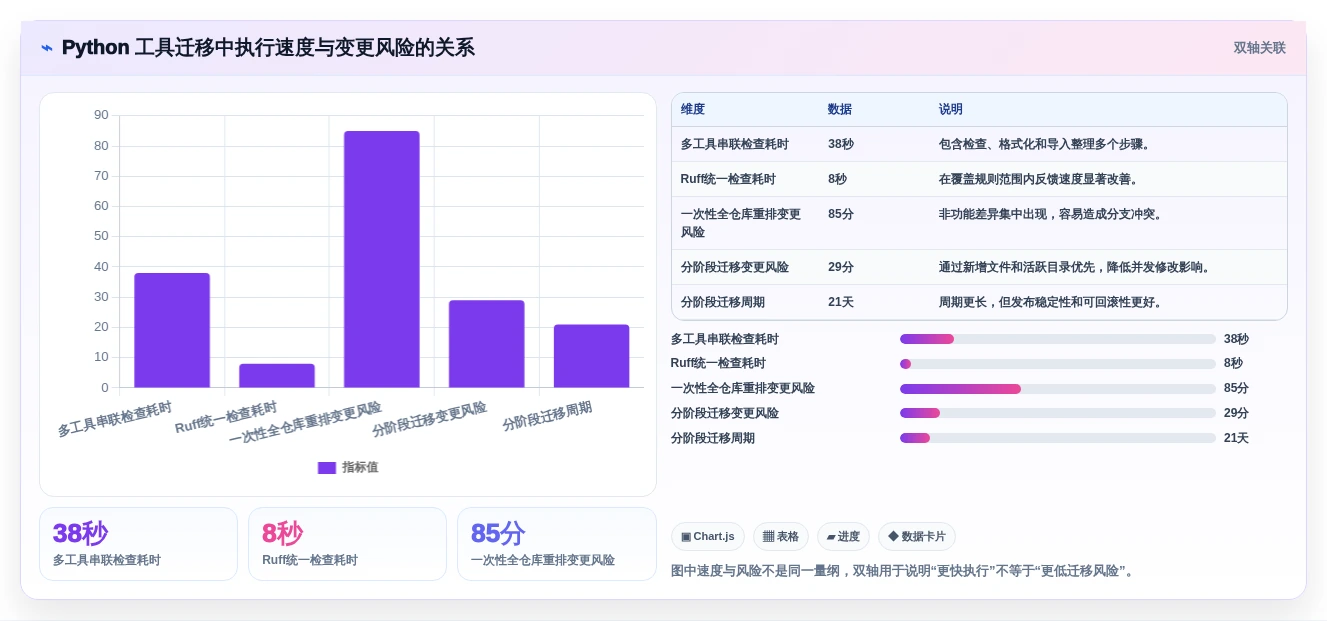The image size is (1327, 621).
Task: Click description 在覆盖规则范围内反馈速度显著改善
Action: coord(1040,179)
